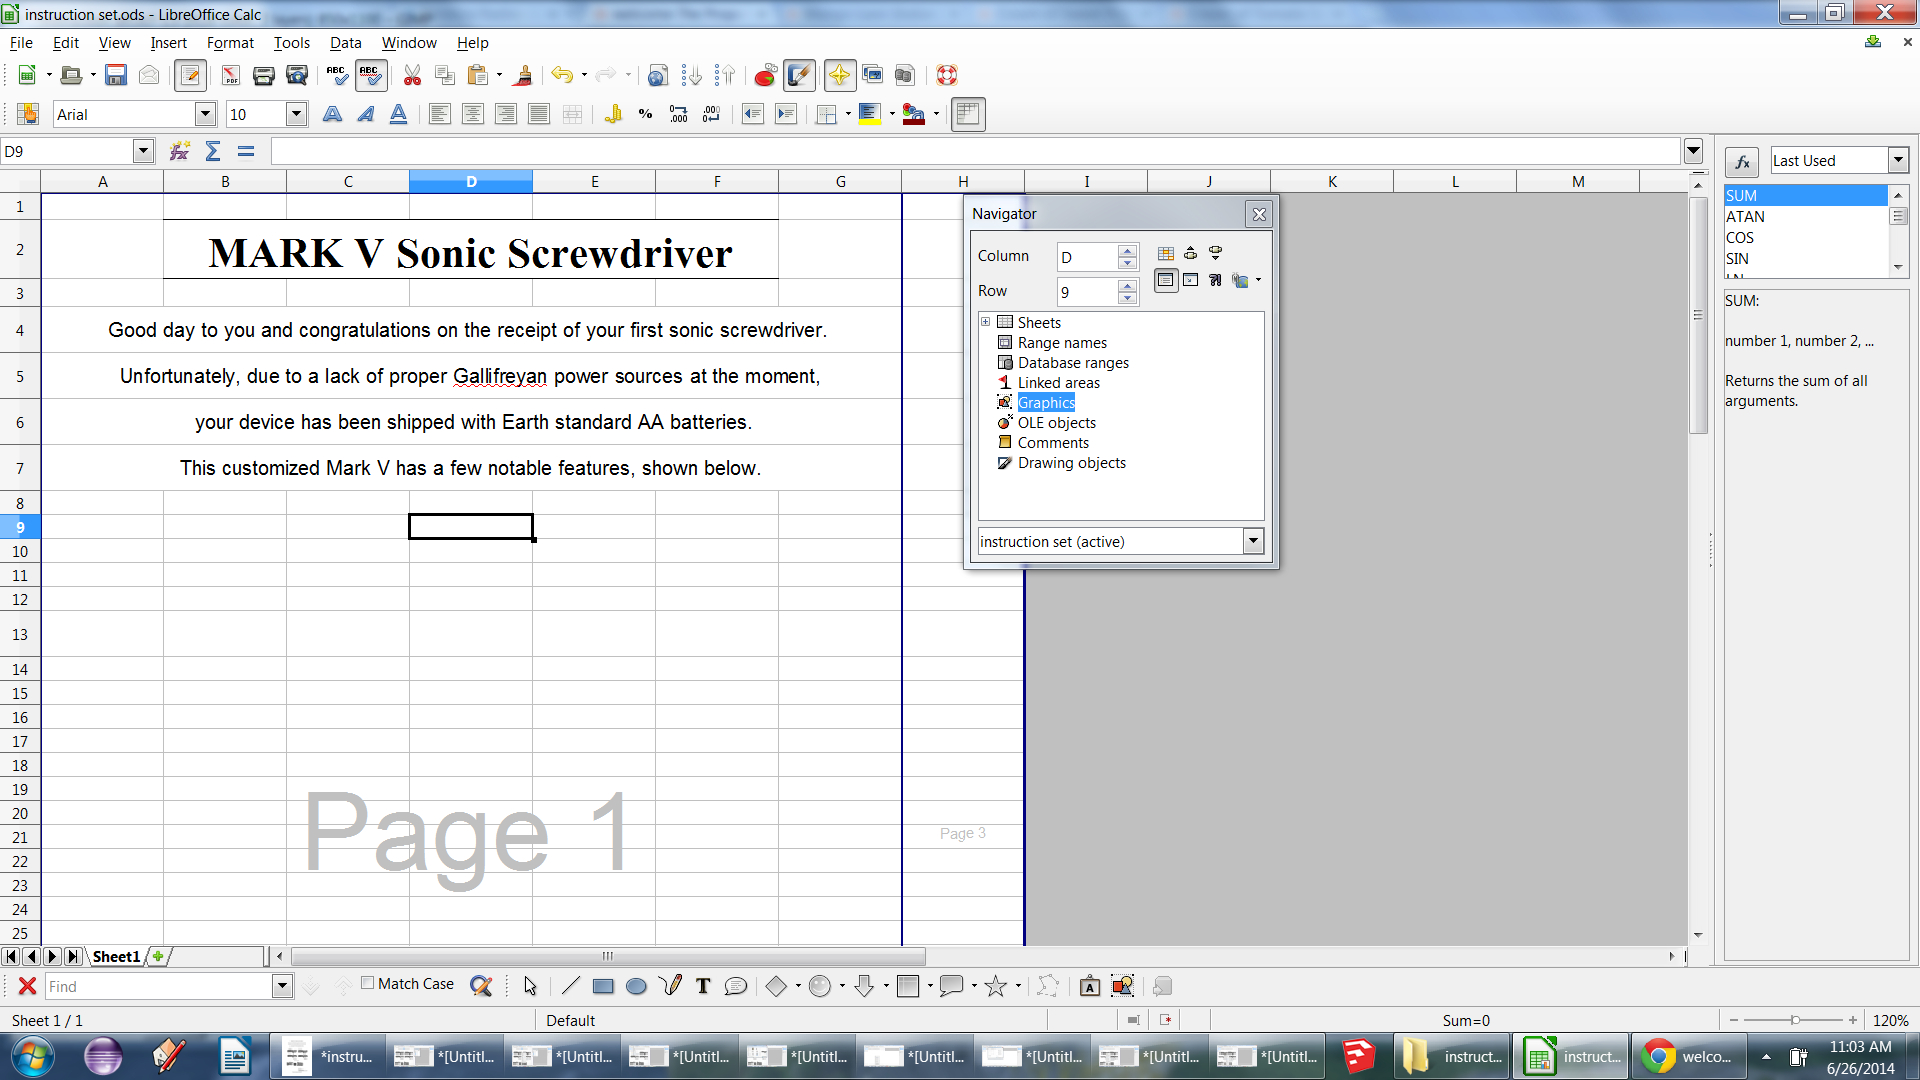Click in the formula input line

[x=975, y=151]
